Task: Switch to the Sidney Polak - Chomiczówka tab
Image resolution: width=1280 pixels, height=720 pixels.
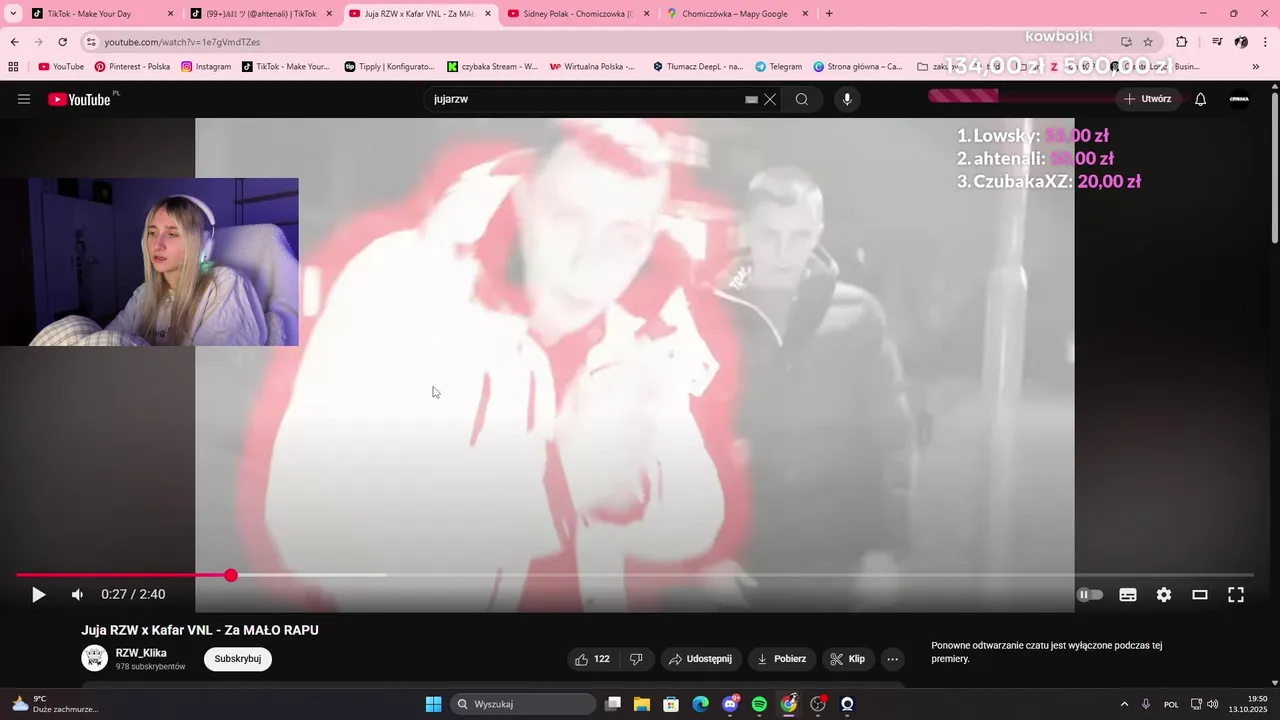Action: 578,14
